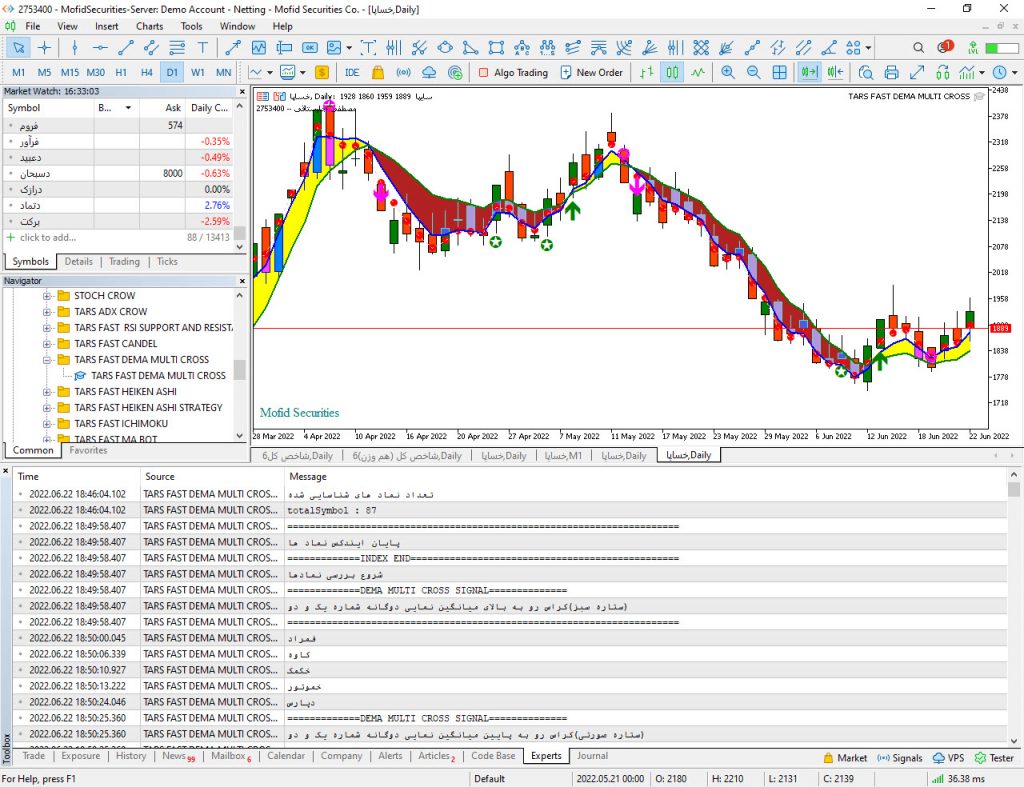Expand the TARS FAST CANDEL folder
The width and height of the screenshot is (1024, 787).
pos(47,344)
